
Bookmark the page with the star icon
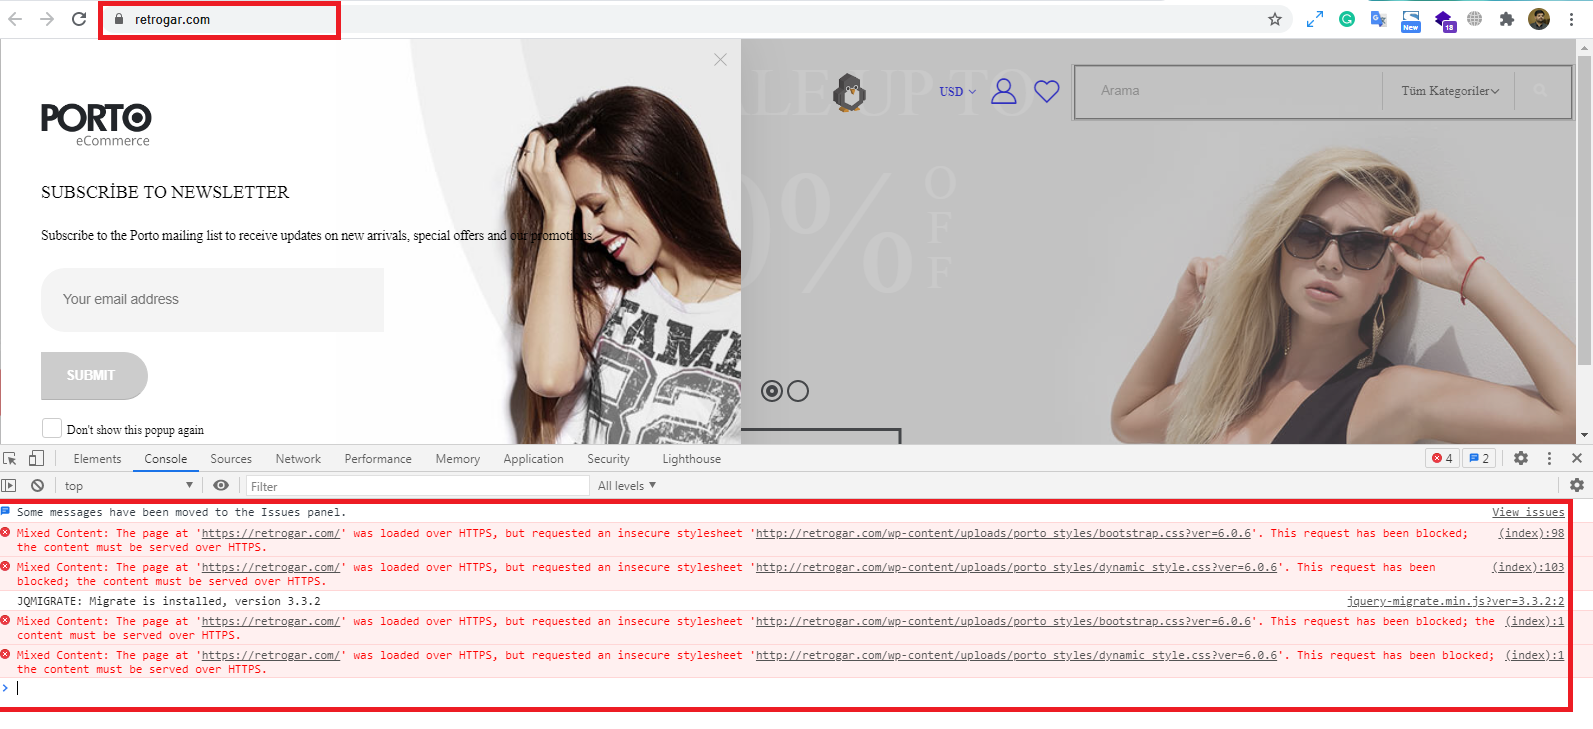point(1275,19)
